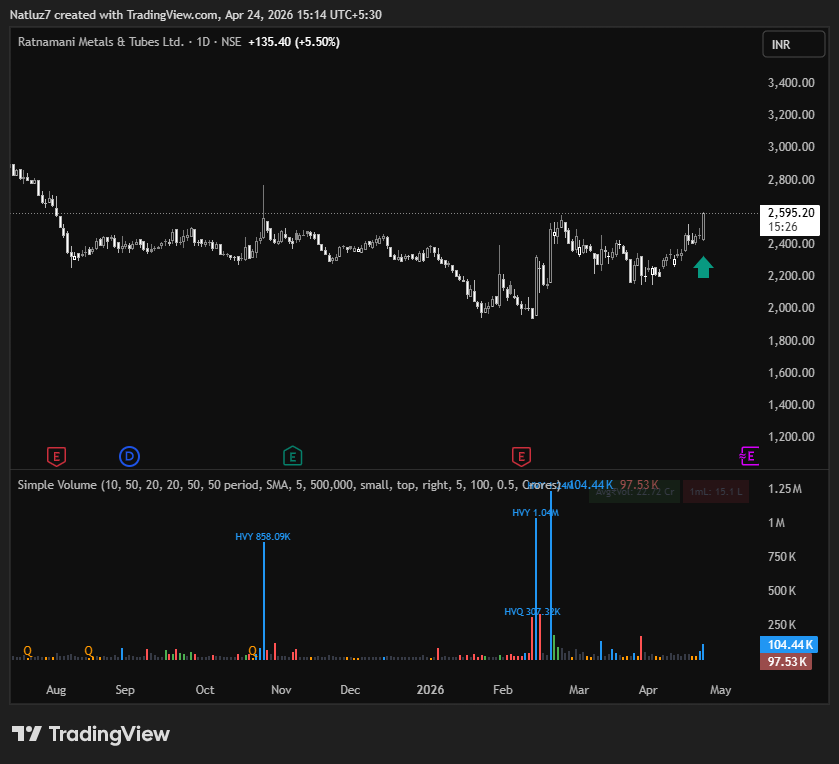Click the +135.40 (+5.50%) change value
The height and width of the screenshot is (764, 839).
pos(294,42)
